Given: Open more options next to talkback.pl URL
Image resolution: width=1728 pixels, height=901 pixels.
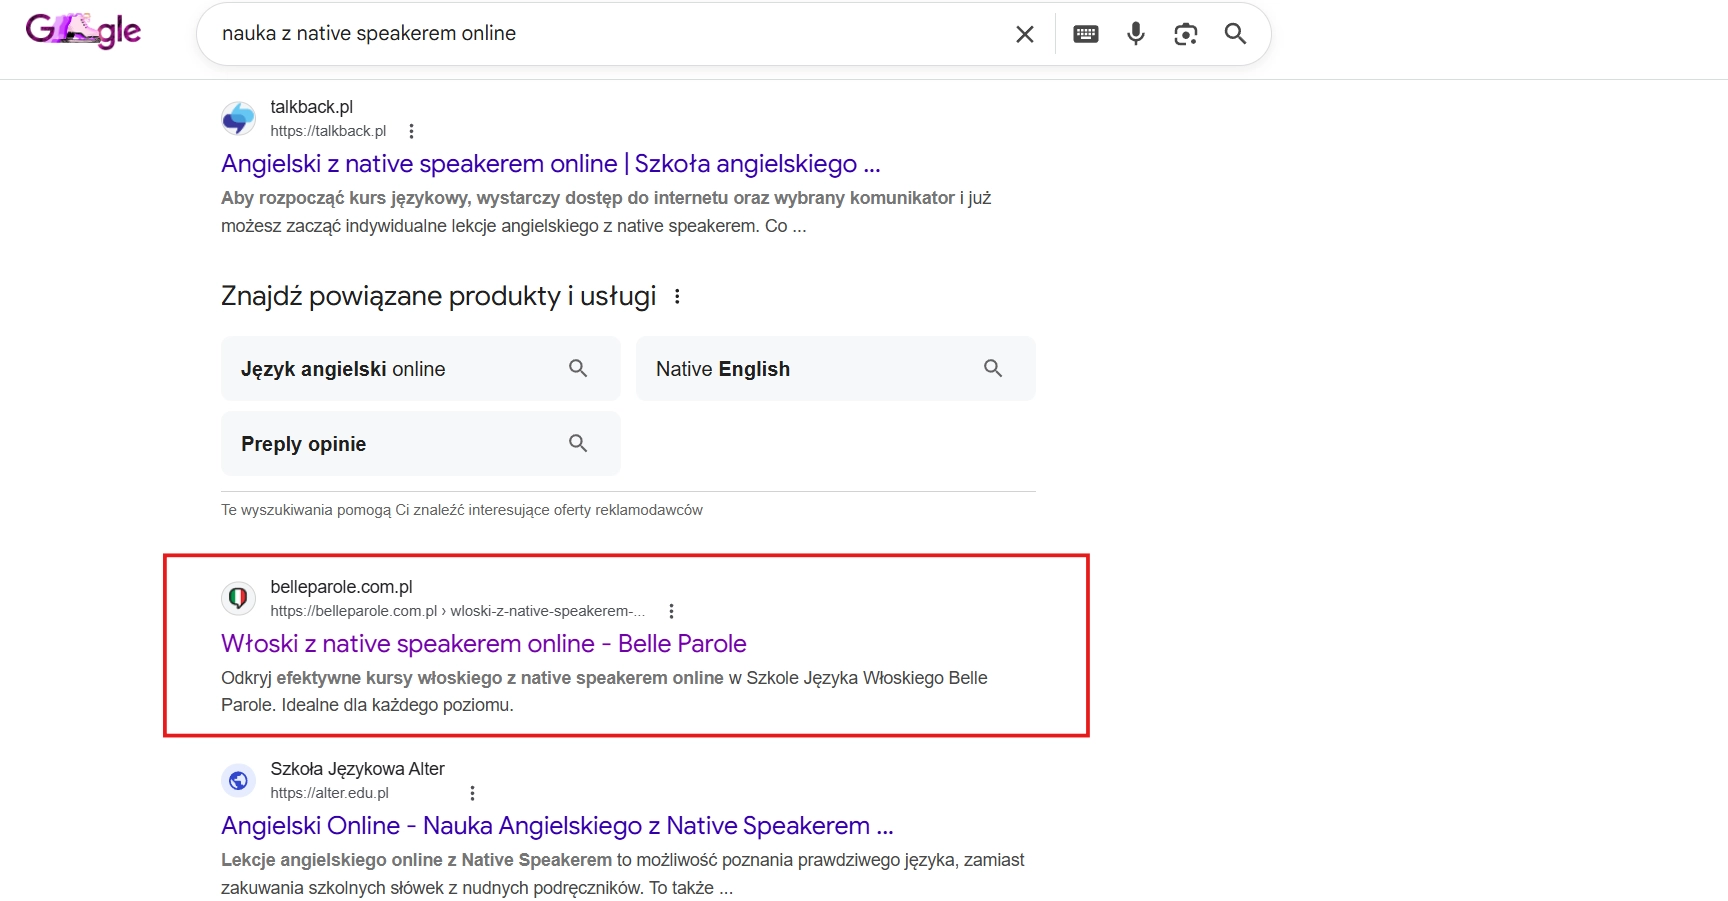Looking at the screenshot, I should pyautogui.click(x=411, y=131).
